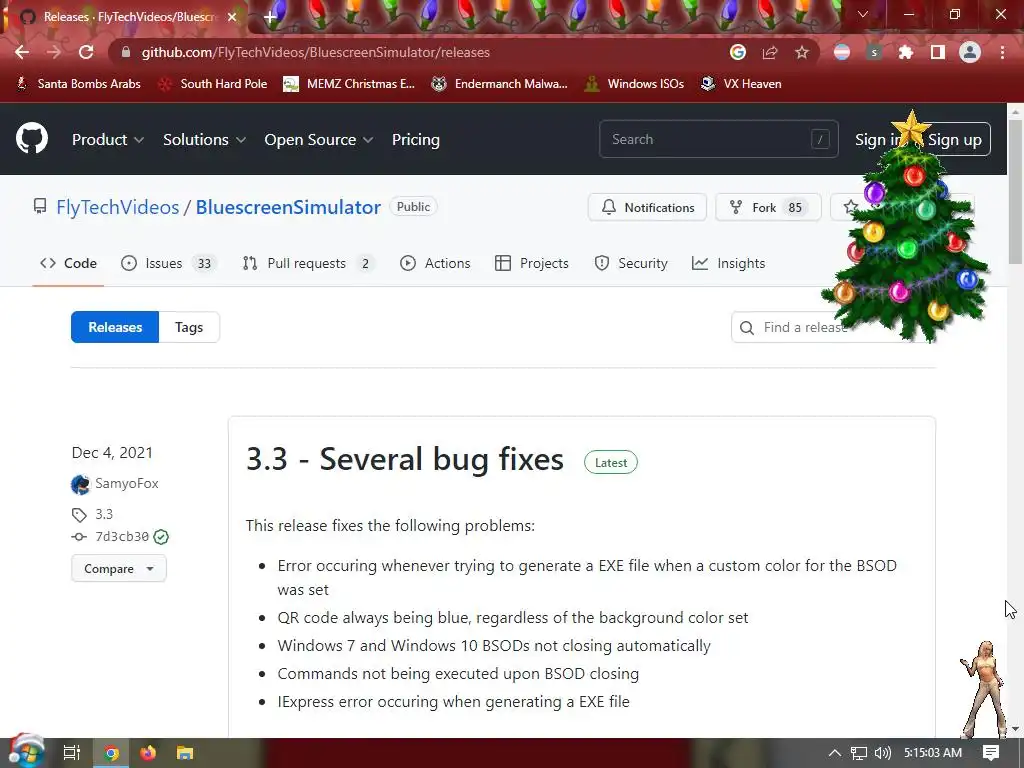Click the verified commit check badge
Screen dimensions: 1024x768
click(161, 537)
